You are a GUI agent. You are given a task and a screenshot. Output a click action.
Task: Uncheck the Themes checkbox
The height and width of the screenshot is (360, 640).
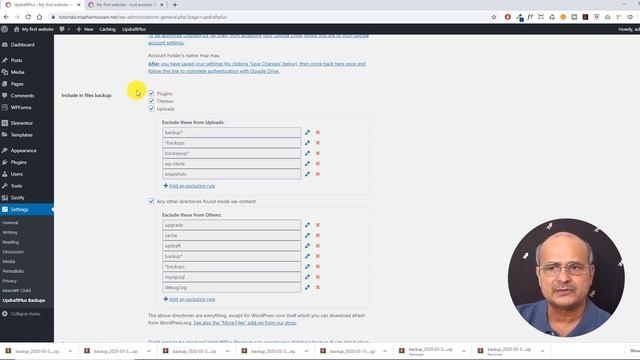pyautogui.click(x=151, y=101)
